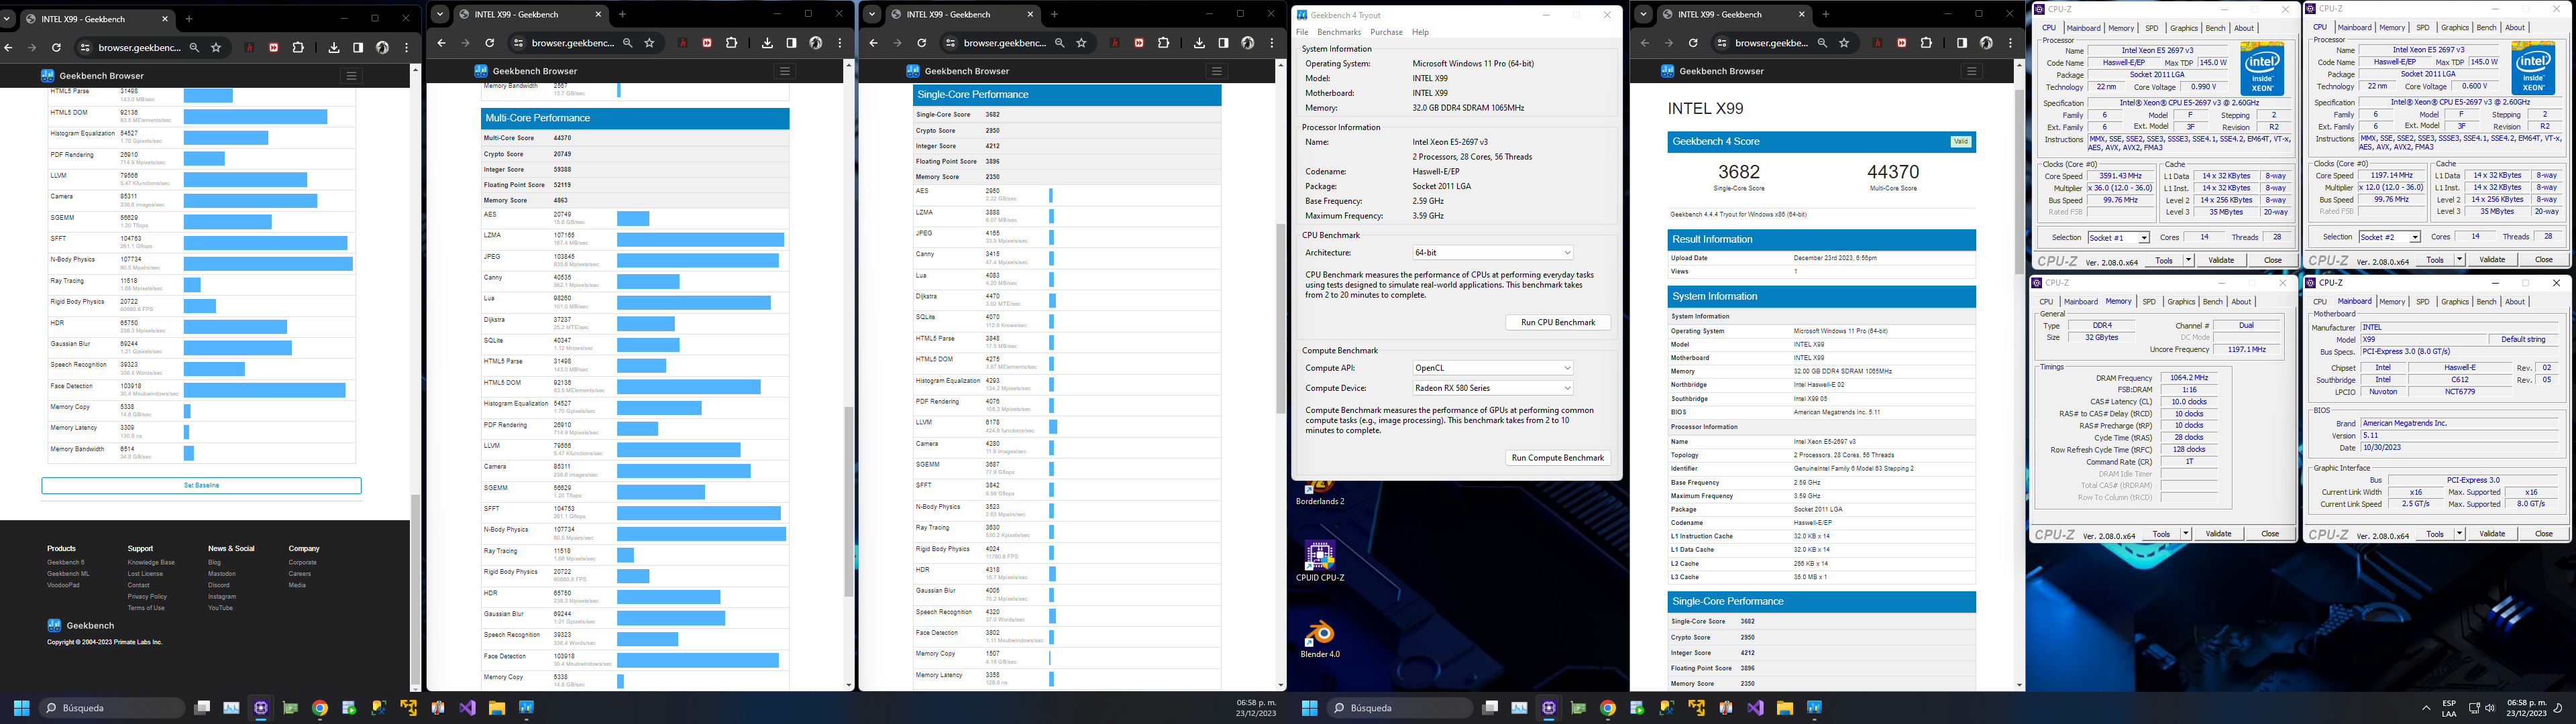The height and width of the screenshot is (724, 2576).
Task: Click red 'h' extension in Geekbench 4 Score Chrome window
Action: click(1878, 43)
